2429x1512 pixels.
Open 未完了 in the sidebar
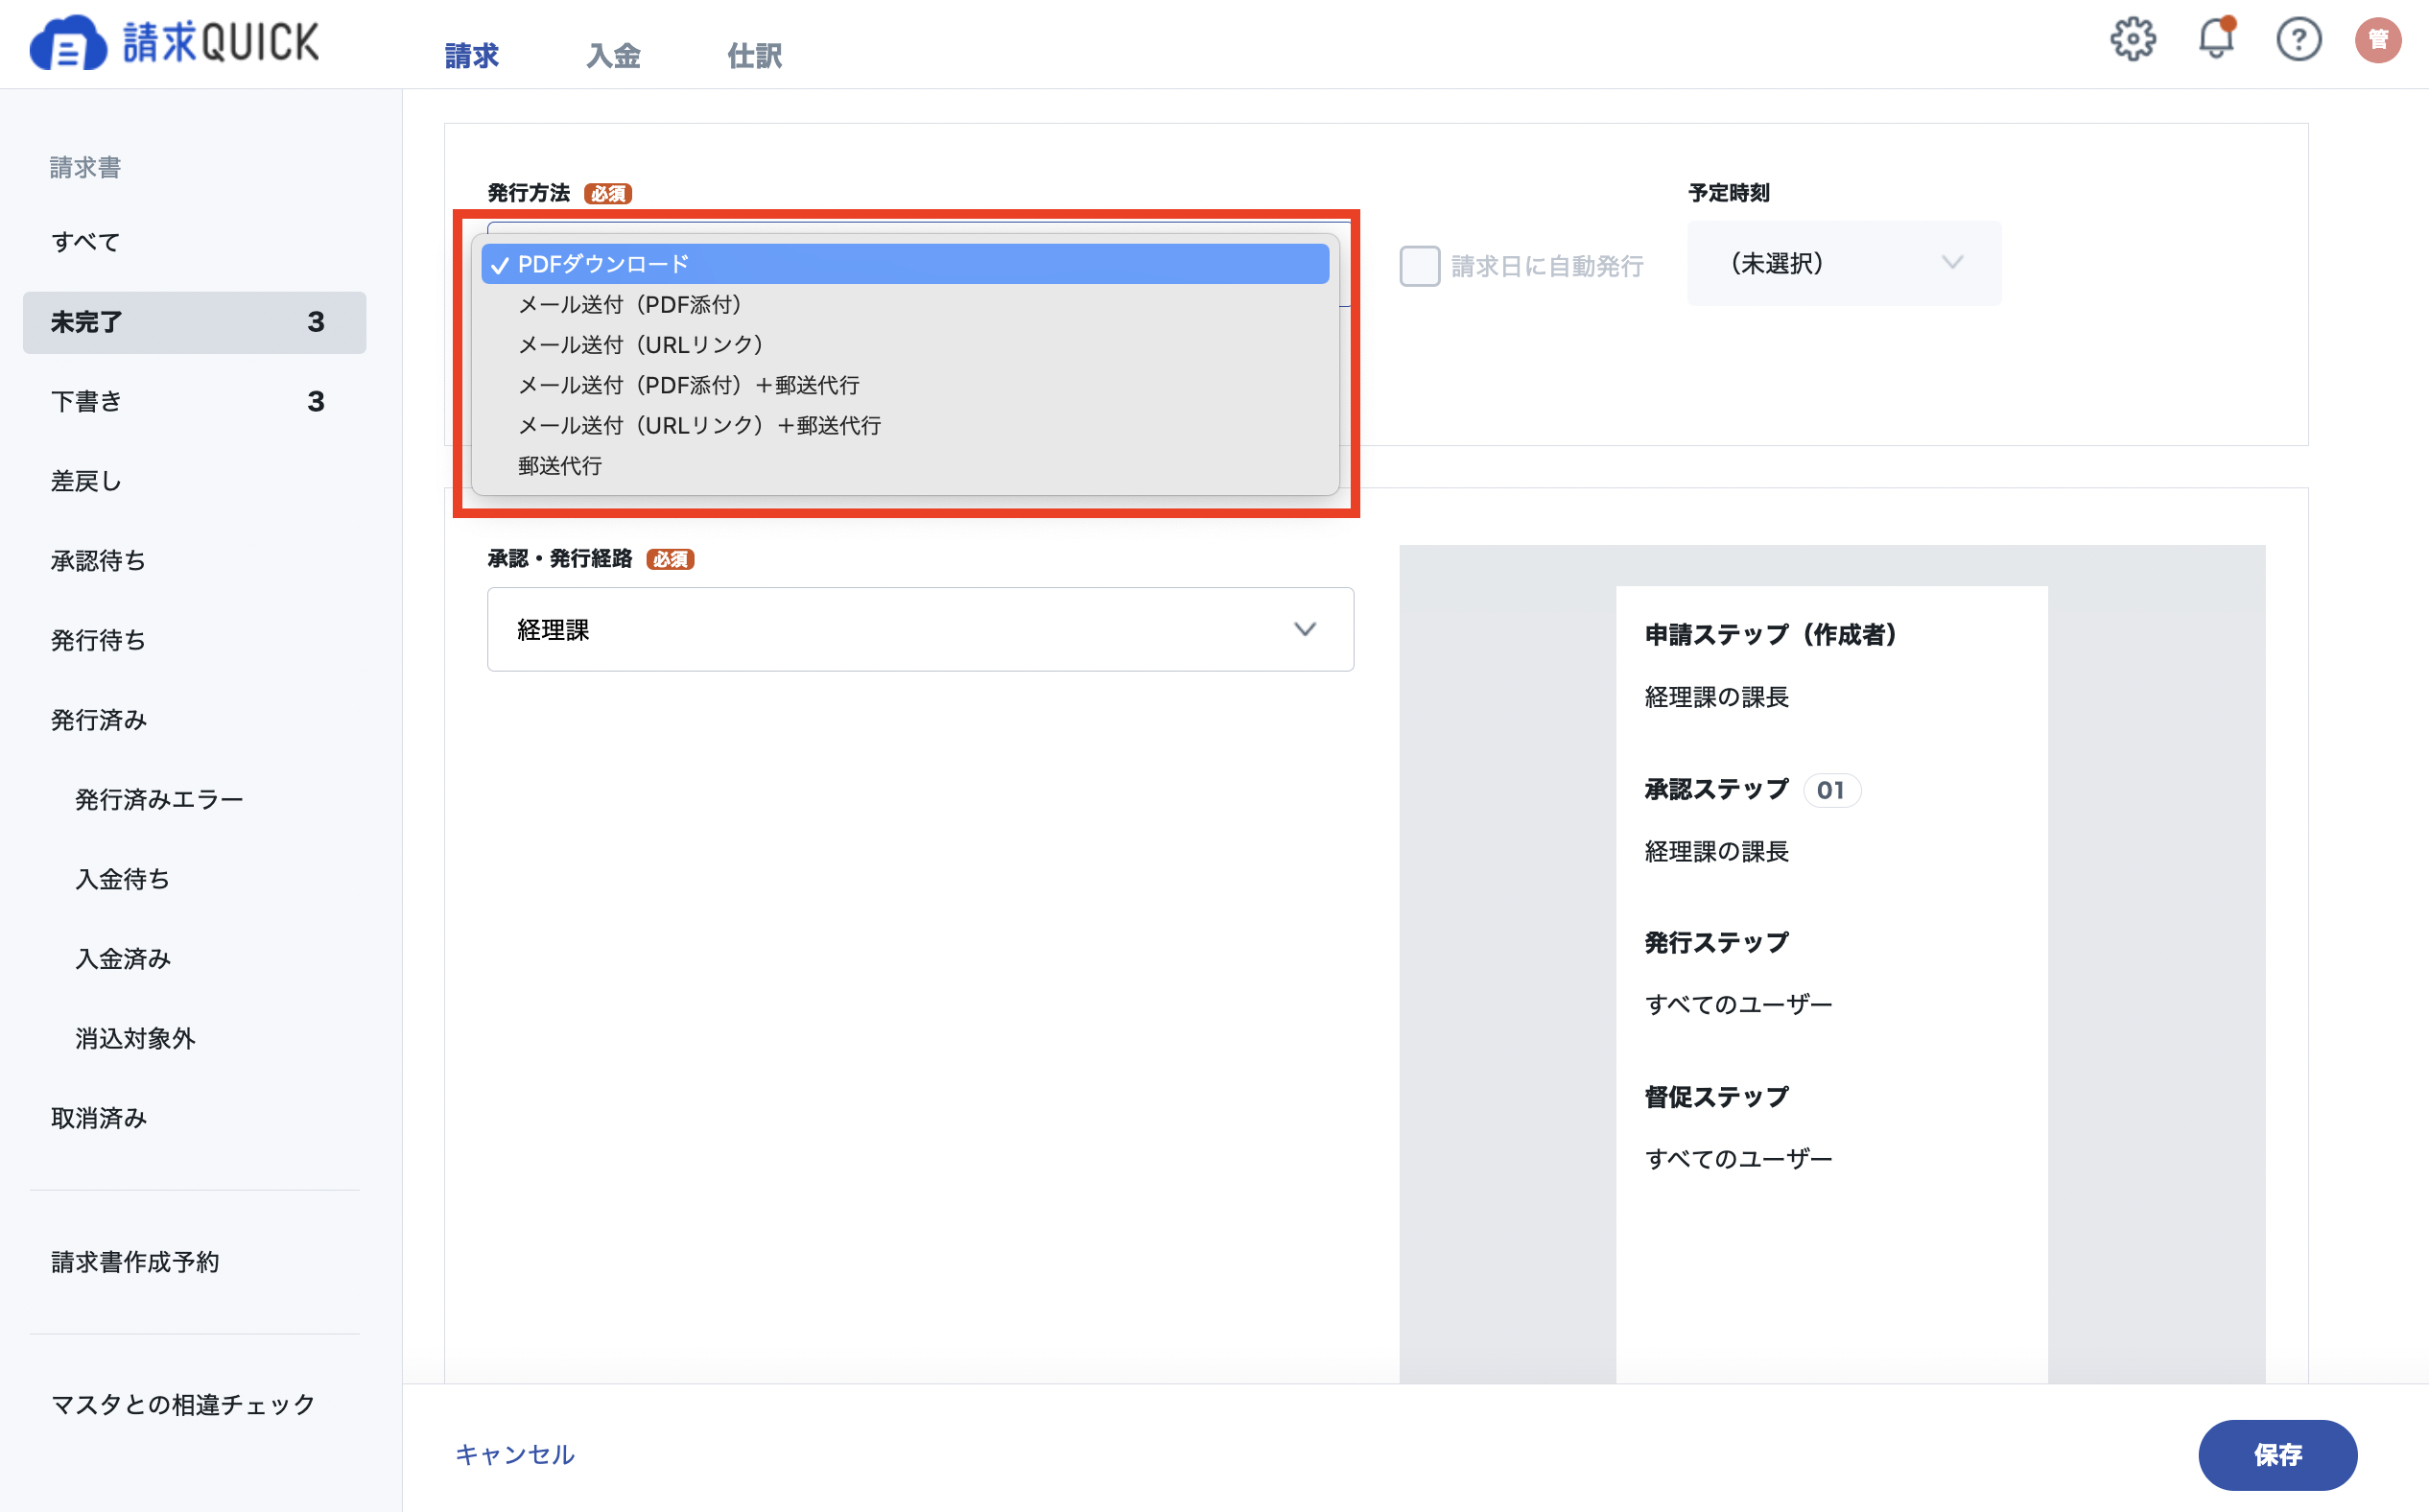[x=195, y=322]
